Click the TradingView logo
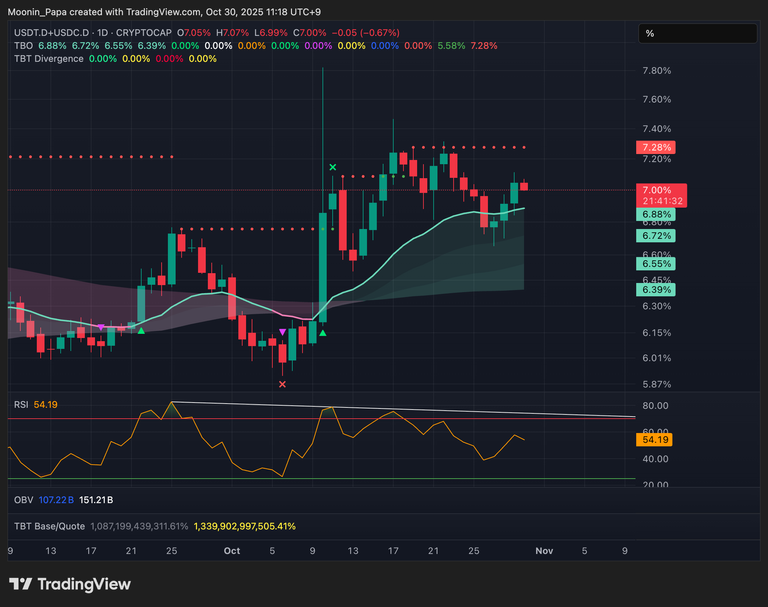The height and width of the screenshot is (607, 768). pos(70,584)
